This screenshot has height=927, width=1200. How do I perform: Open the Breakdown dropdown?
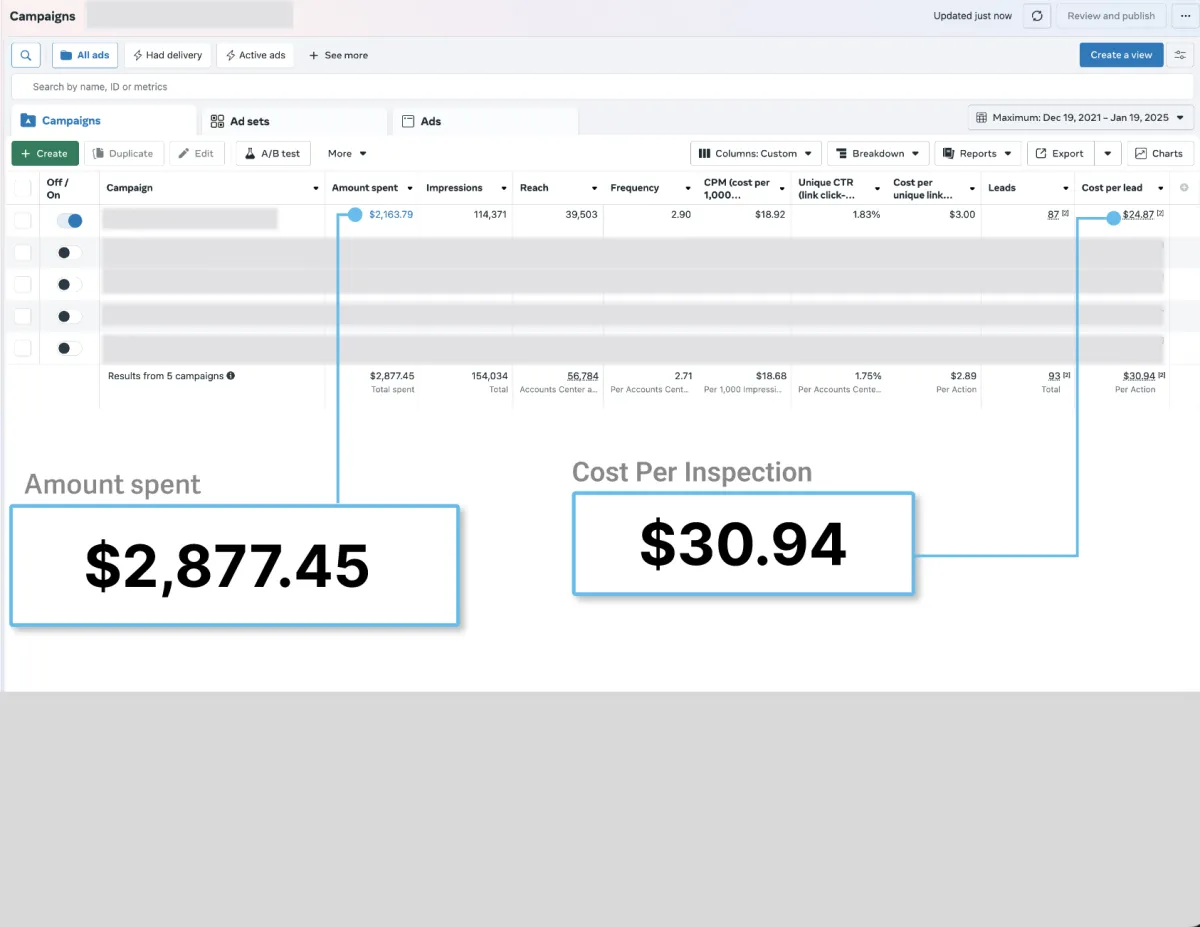[x=877, y=153]
